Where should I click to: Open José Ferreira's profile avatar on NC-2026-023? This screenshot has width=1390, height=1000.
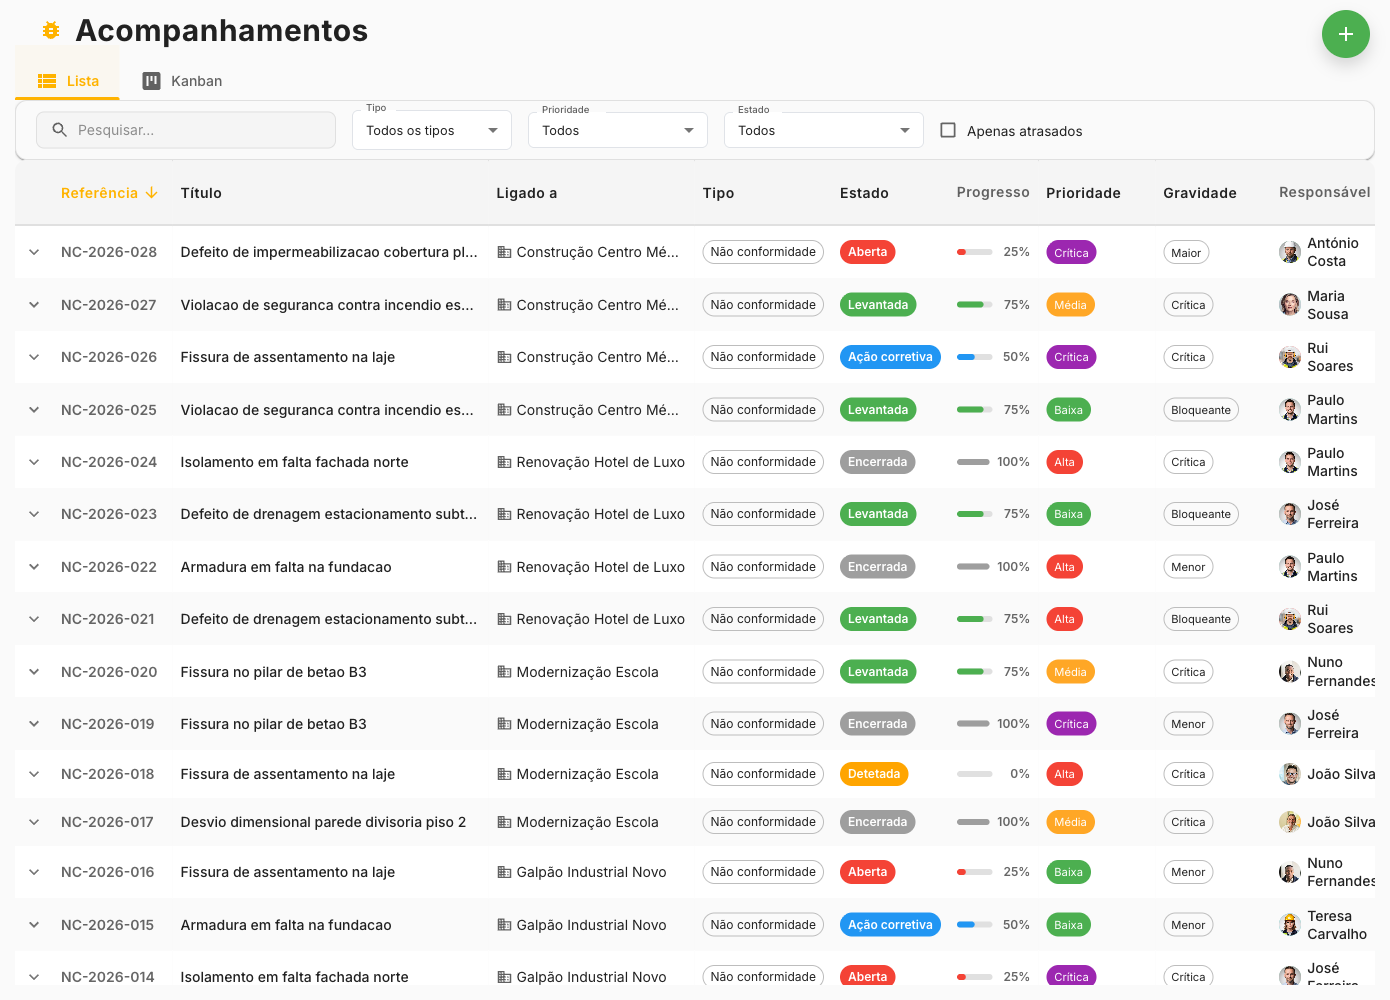[x=1290, y=513]
